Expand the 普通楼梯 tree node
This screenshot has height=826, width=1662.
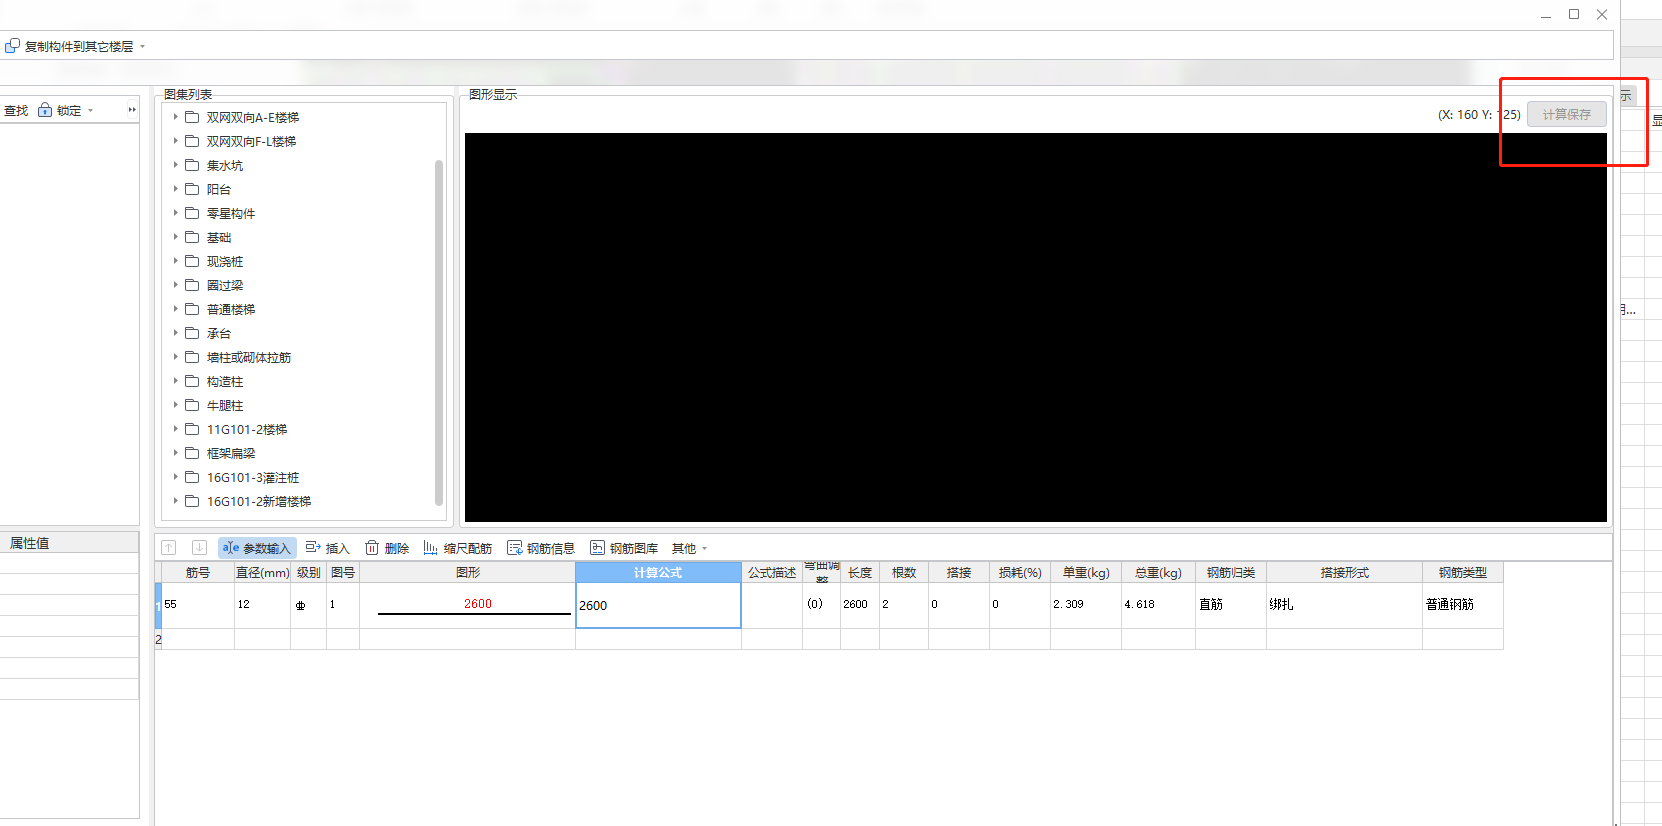pyautogui.click(x=175, y=309)
